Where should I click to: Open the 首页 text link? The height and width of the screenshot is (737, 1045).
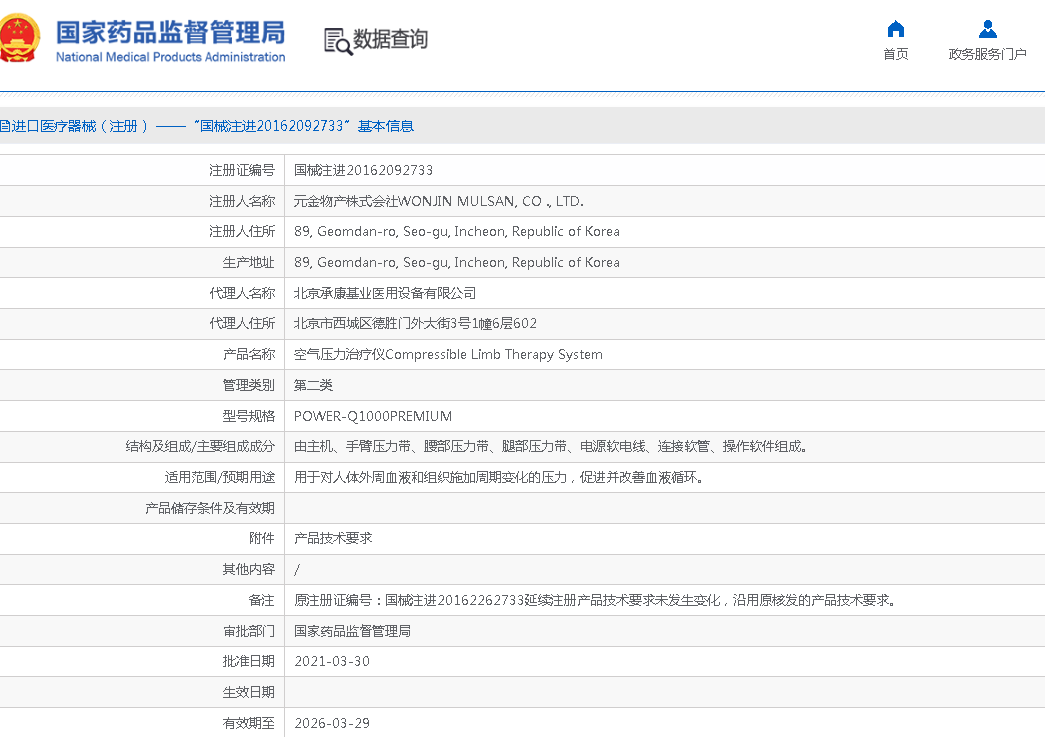[896, 54]
